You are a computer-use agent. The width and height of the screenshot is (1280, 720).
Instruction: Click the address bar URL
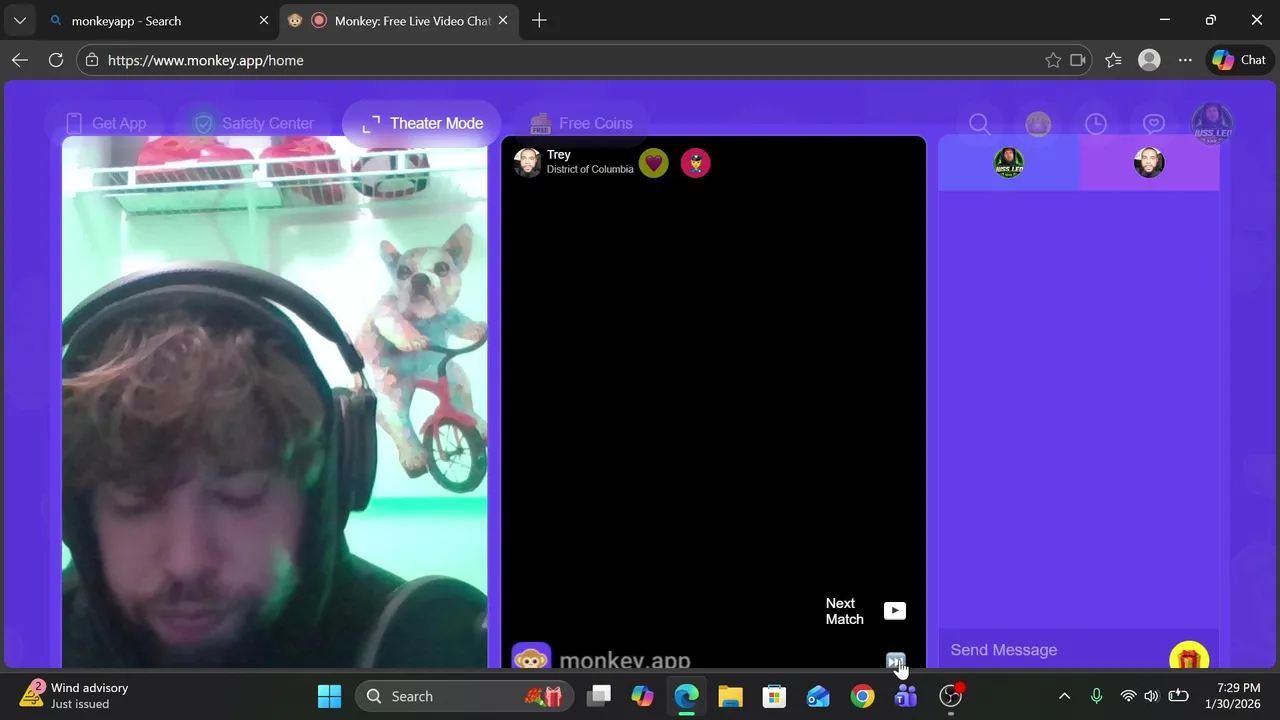click(206, 60)
